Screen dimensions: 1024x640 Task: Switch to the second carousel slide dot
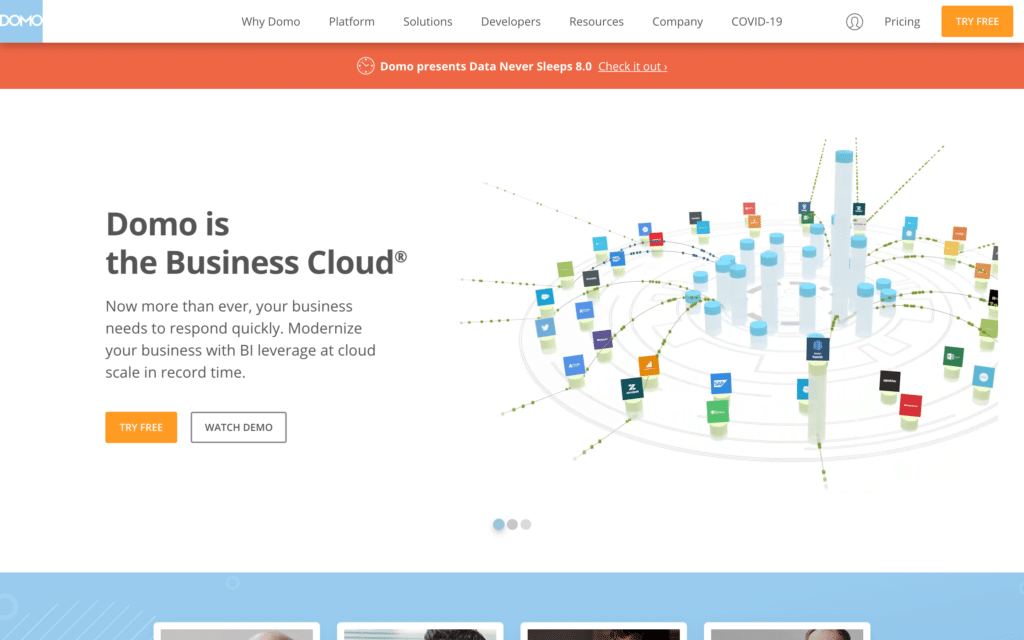click(513, 524)
